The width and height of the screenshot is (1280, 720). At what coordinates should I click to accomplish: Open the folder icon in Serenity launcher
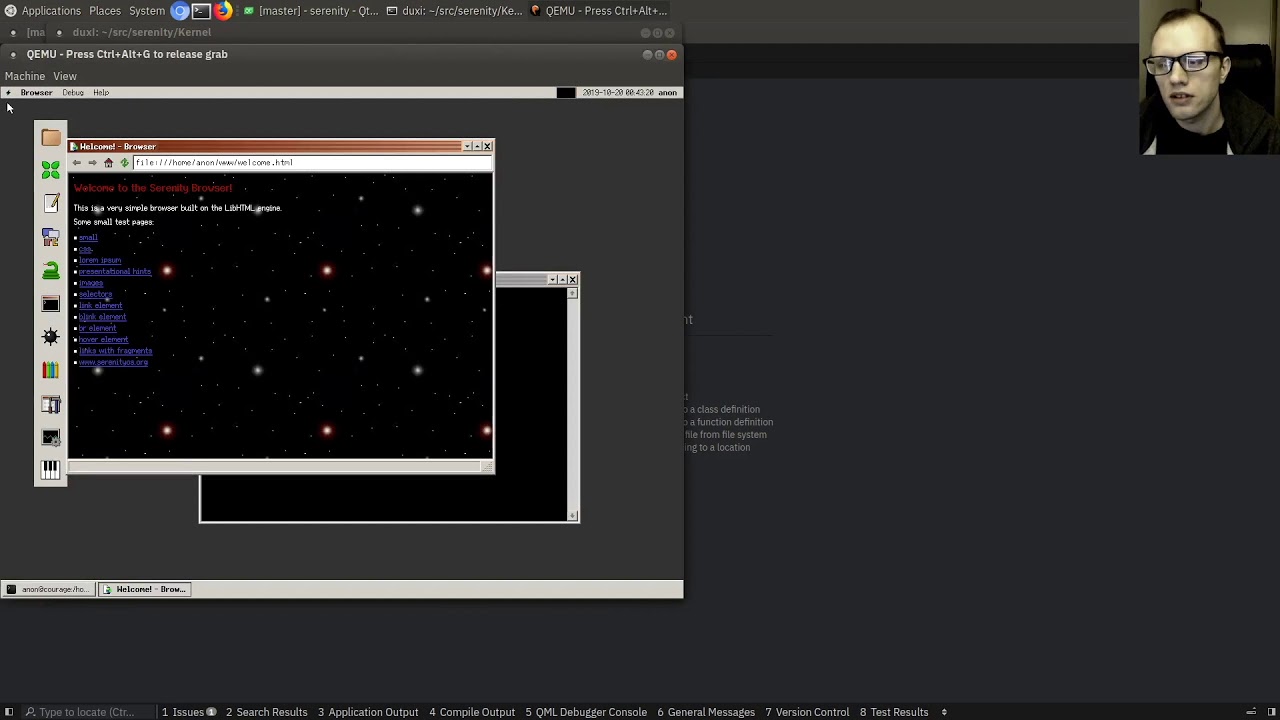point(51,137)
